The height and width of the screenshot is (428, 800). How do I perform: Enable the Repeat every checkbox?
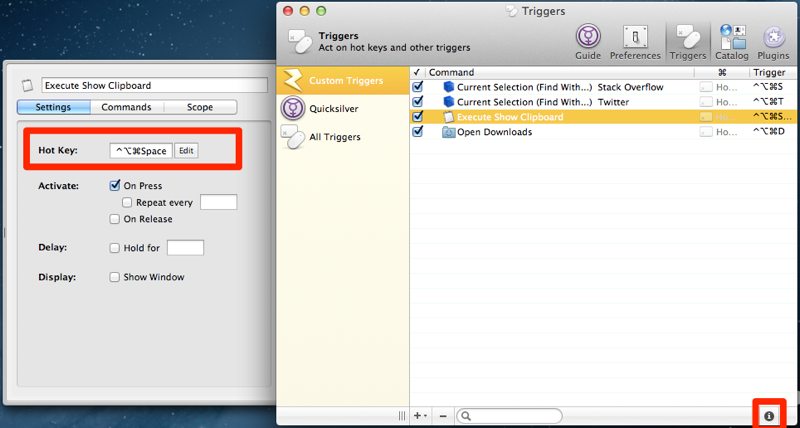tap(127, 203)
